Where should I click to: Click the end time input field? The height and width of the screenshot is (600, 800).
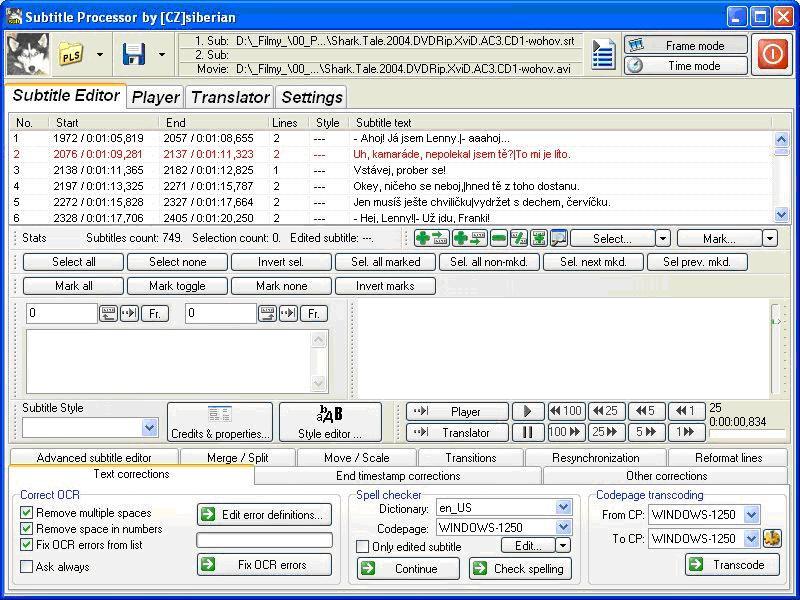(221, 313)
